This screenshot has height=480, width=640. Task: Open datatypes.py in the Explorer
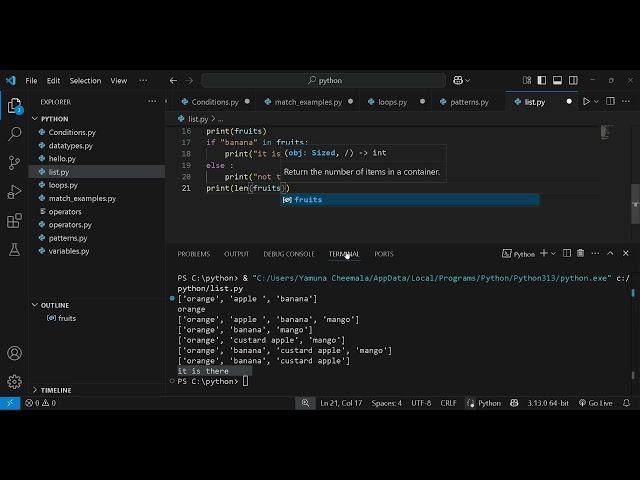pos(97,146)
